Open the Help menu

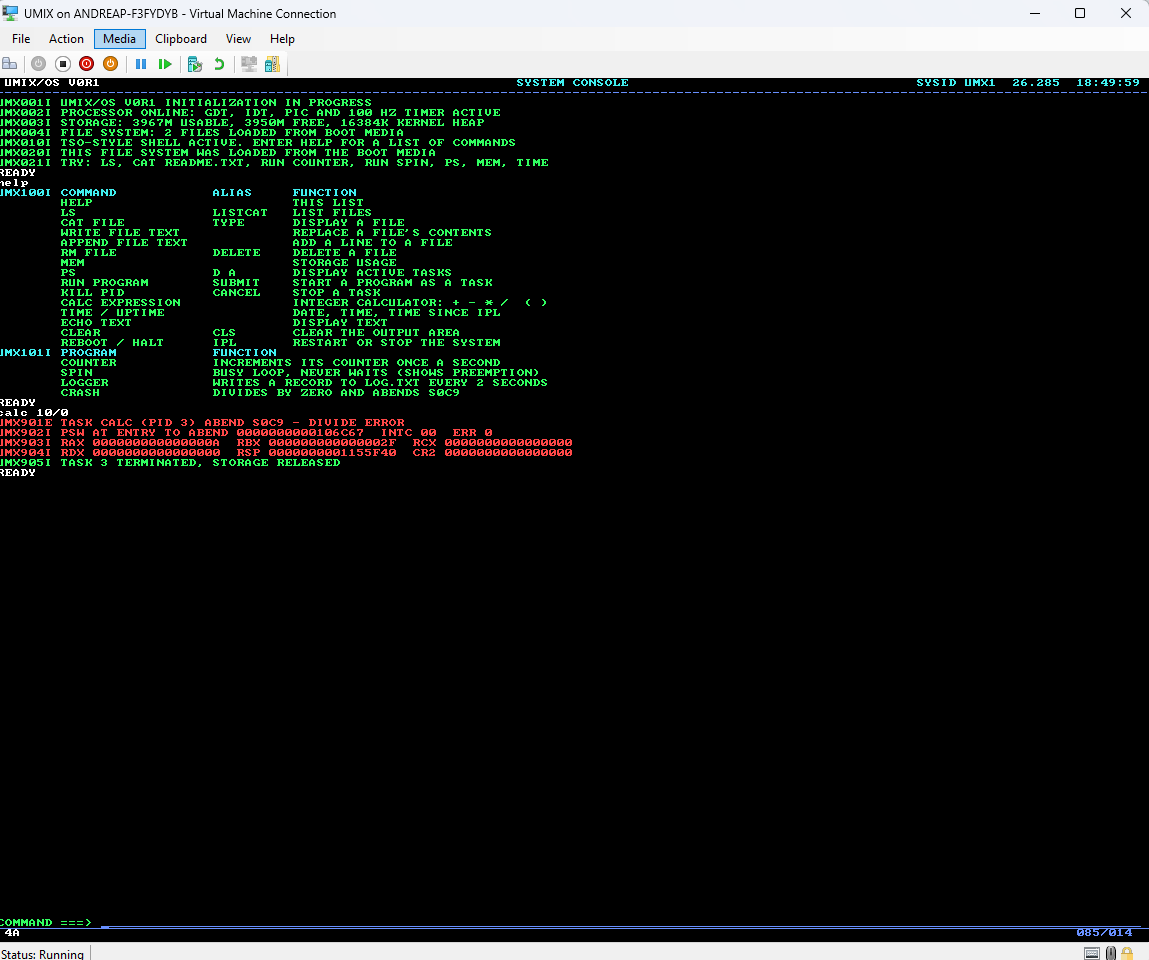[x=282, y=39]
